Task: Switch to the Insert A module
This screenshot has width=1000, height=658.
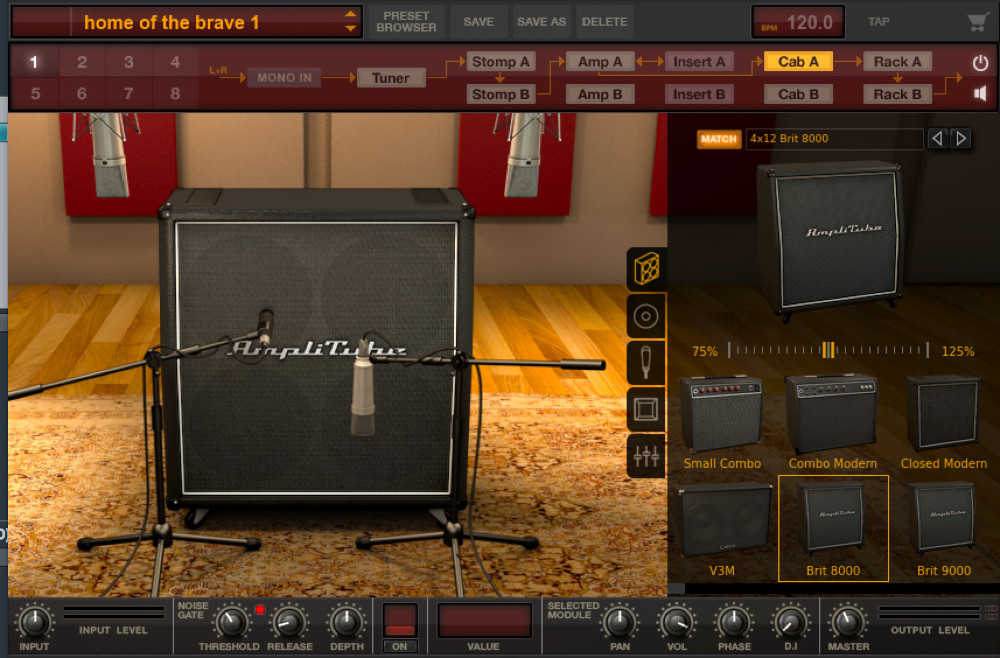Action: (699, 62)
